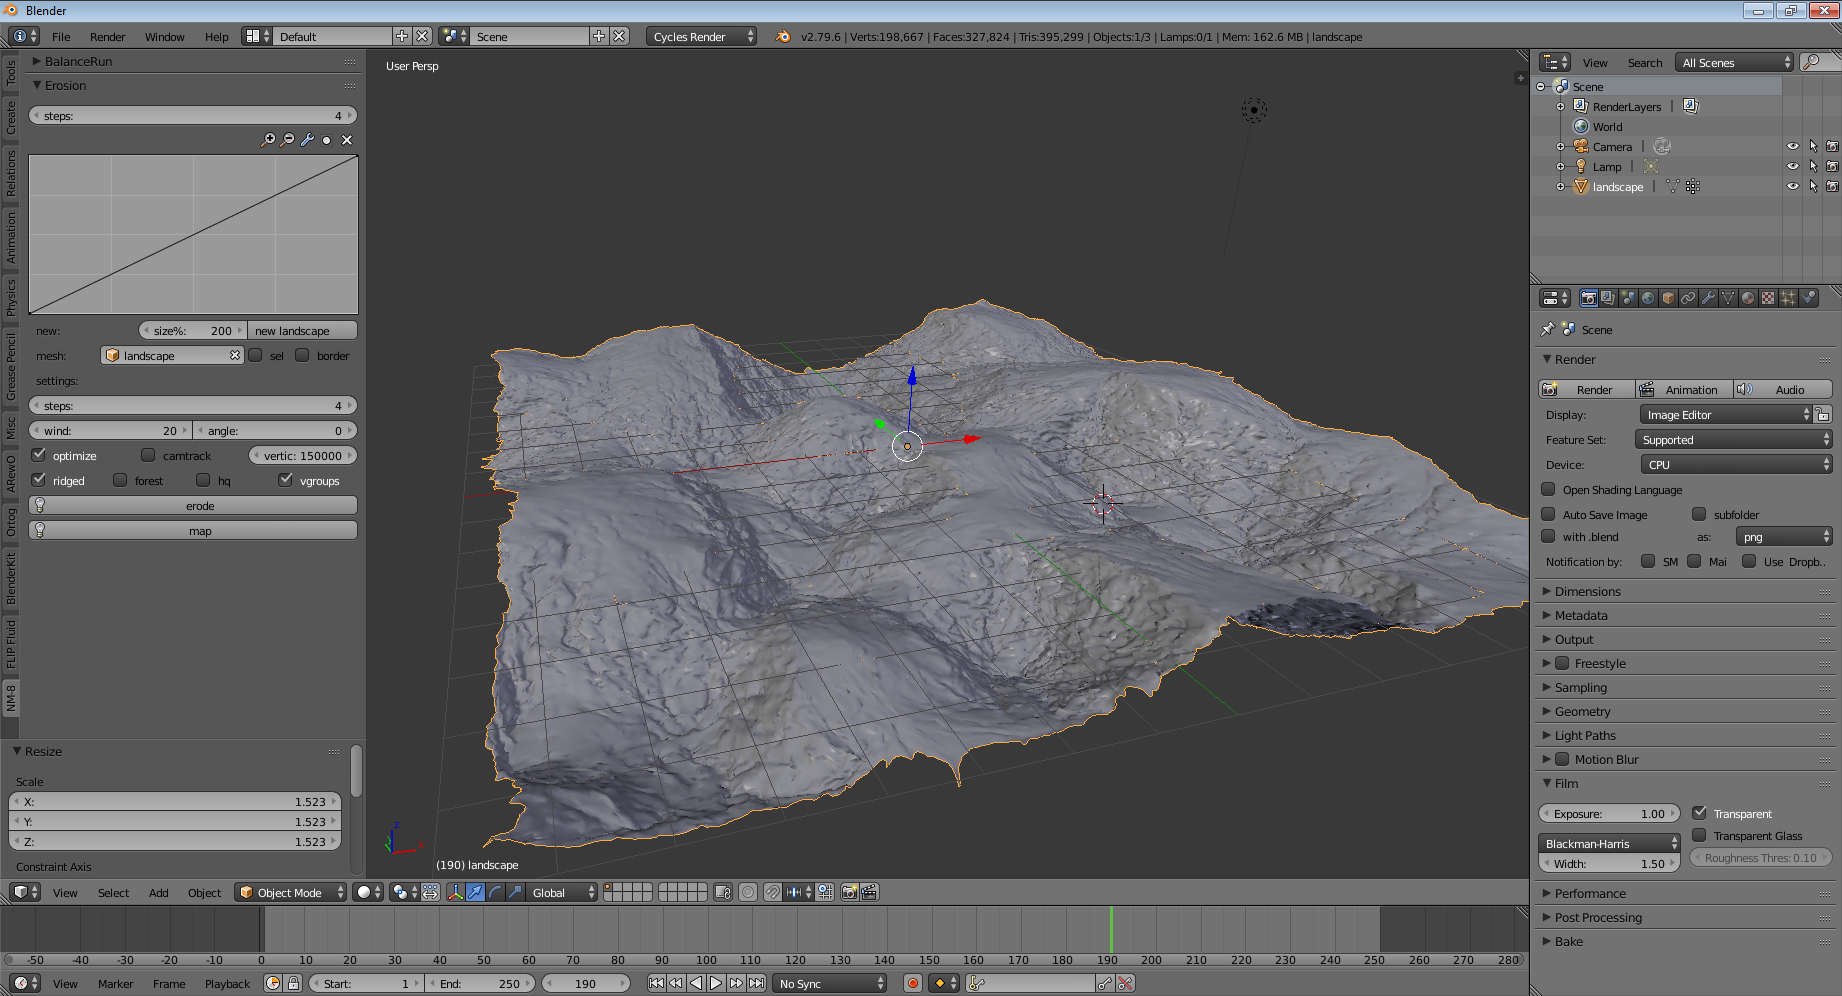Open the Cycles Render engine dropdown
The height and width of the screenshot is (996, 1842).
(702, 36)
